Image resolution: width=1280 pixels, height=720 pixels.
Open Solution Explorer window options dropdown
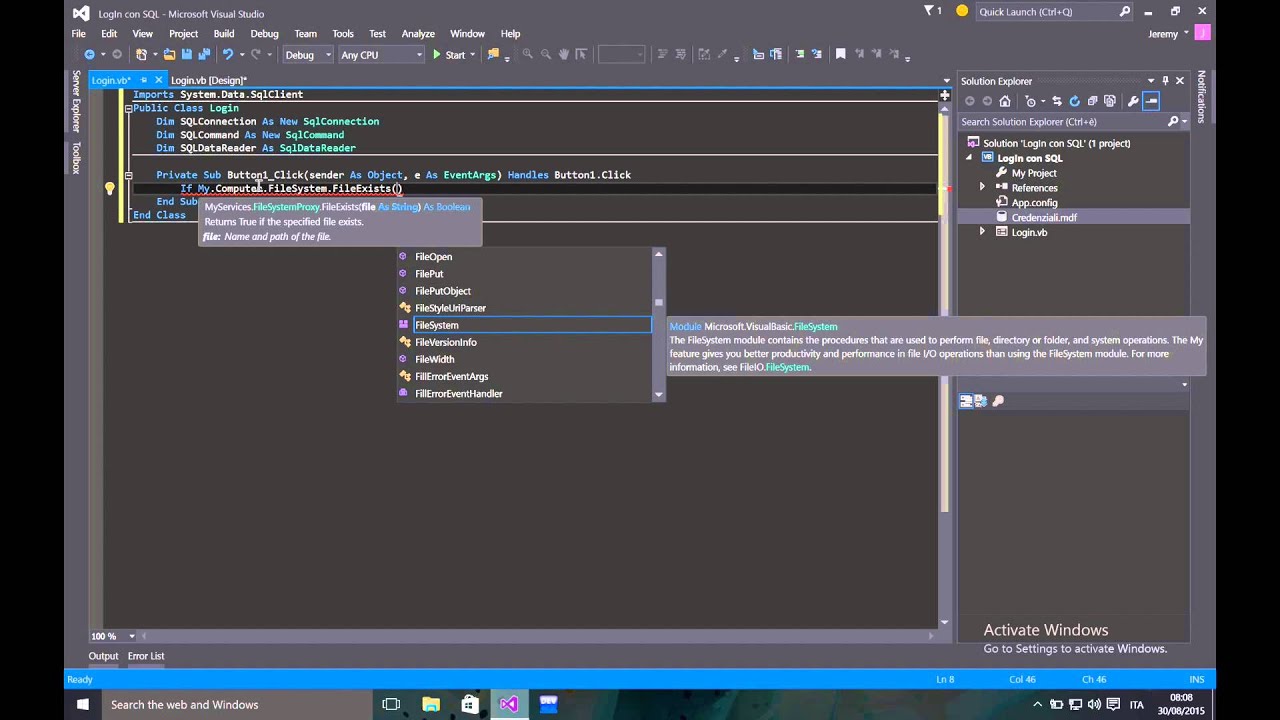coord(1151,81)
